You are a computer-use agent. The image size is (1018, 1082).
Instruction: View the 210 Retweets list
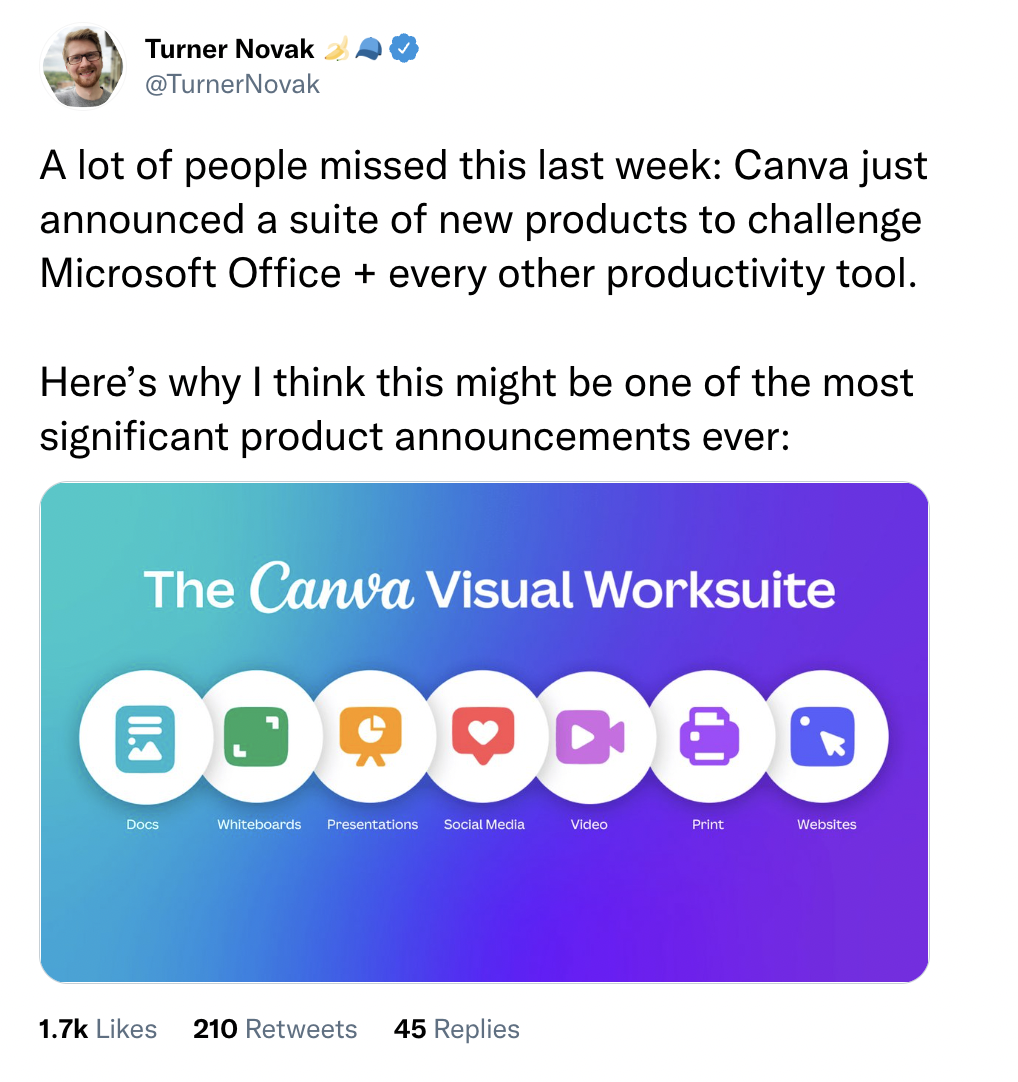(x=275, y=1029)
